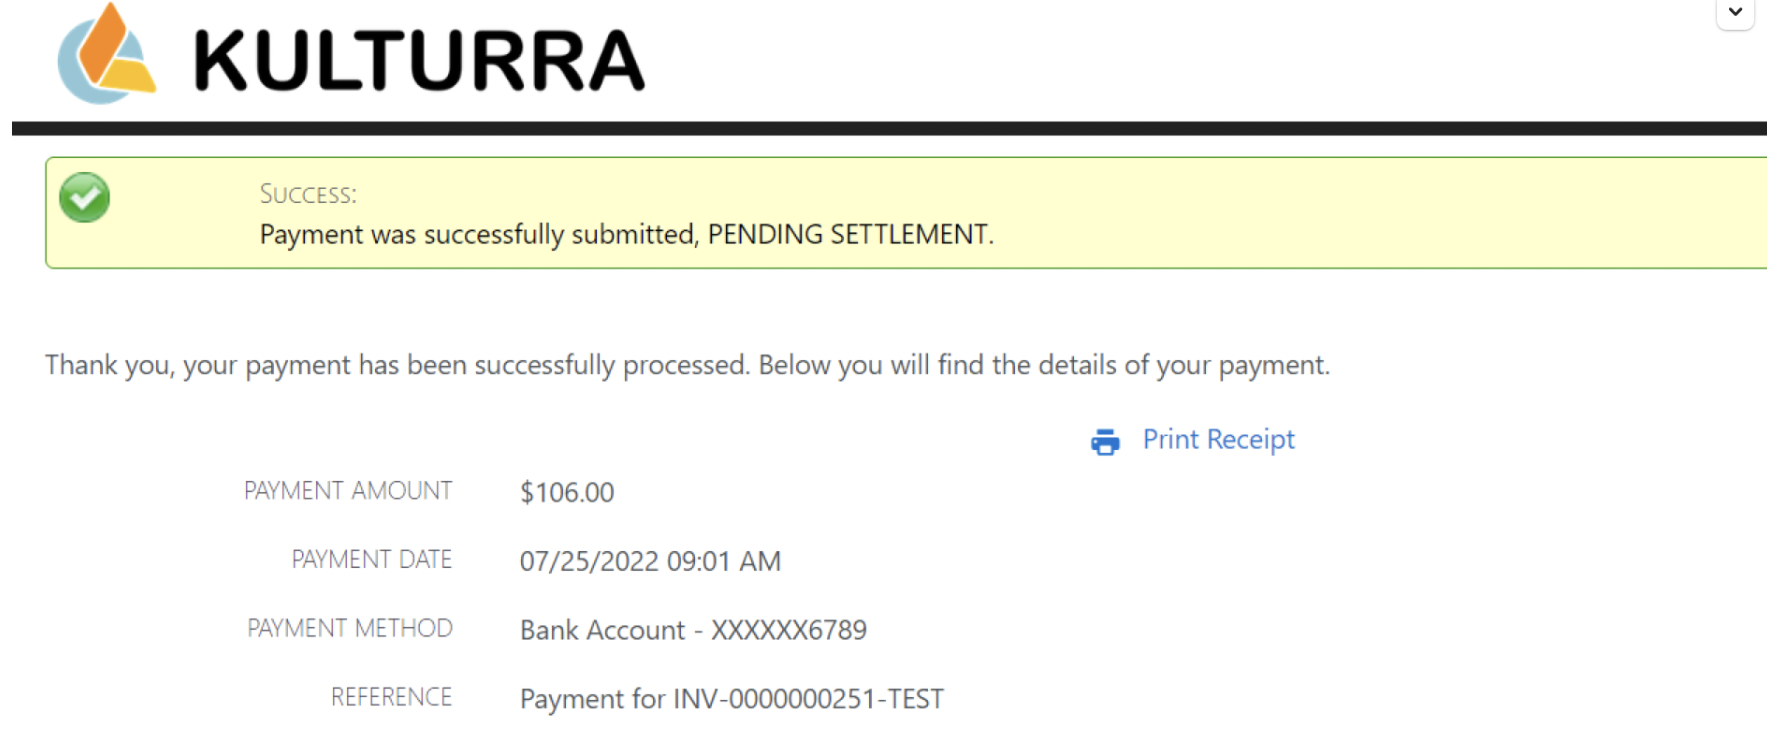Screen dimensions: 1767x754
Task: Click the Reference label
Action: point(391,697)
